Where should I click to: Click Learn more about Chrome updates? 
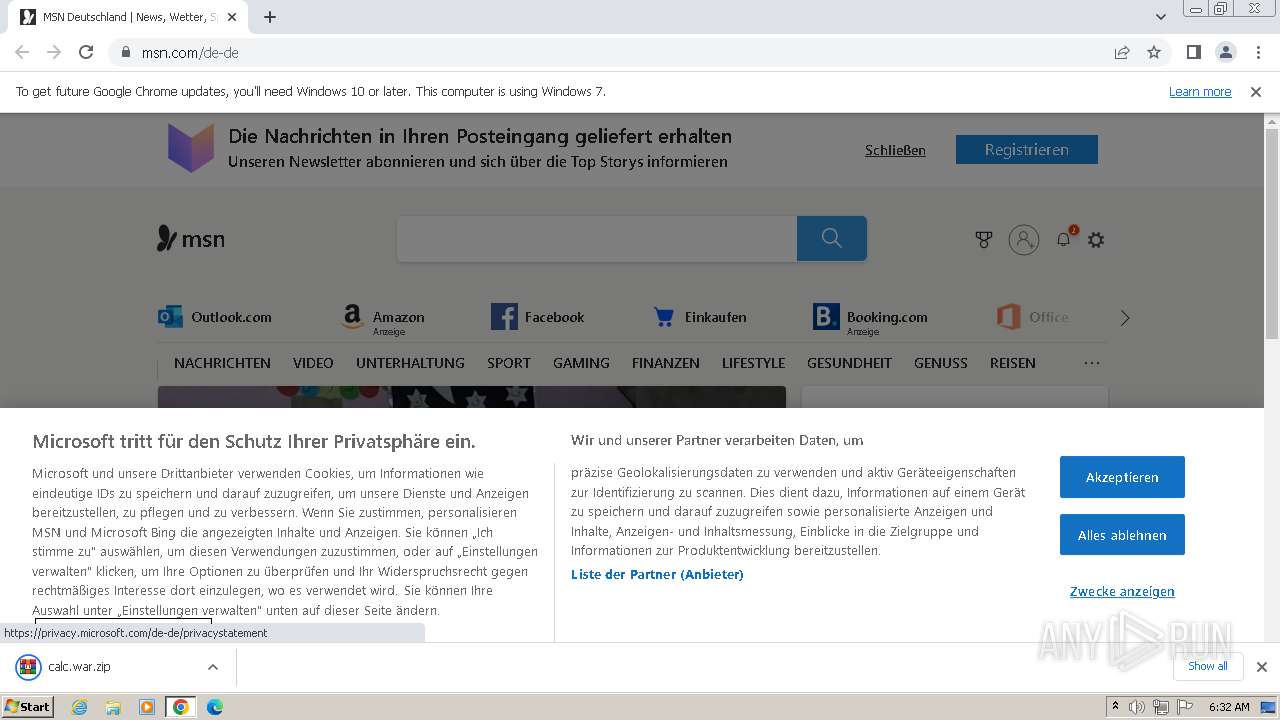[1200, 91]
